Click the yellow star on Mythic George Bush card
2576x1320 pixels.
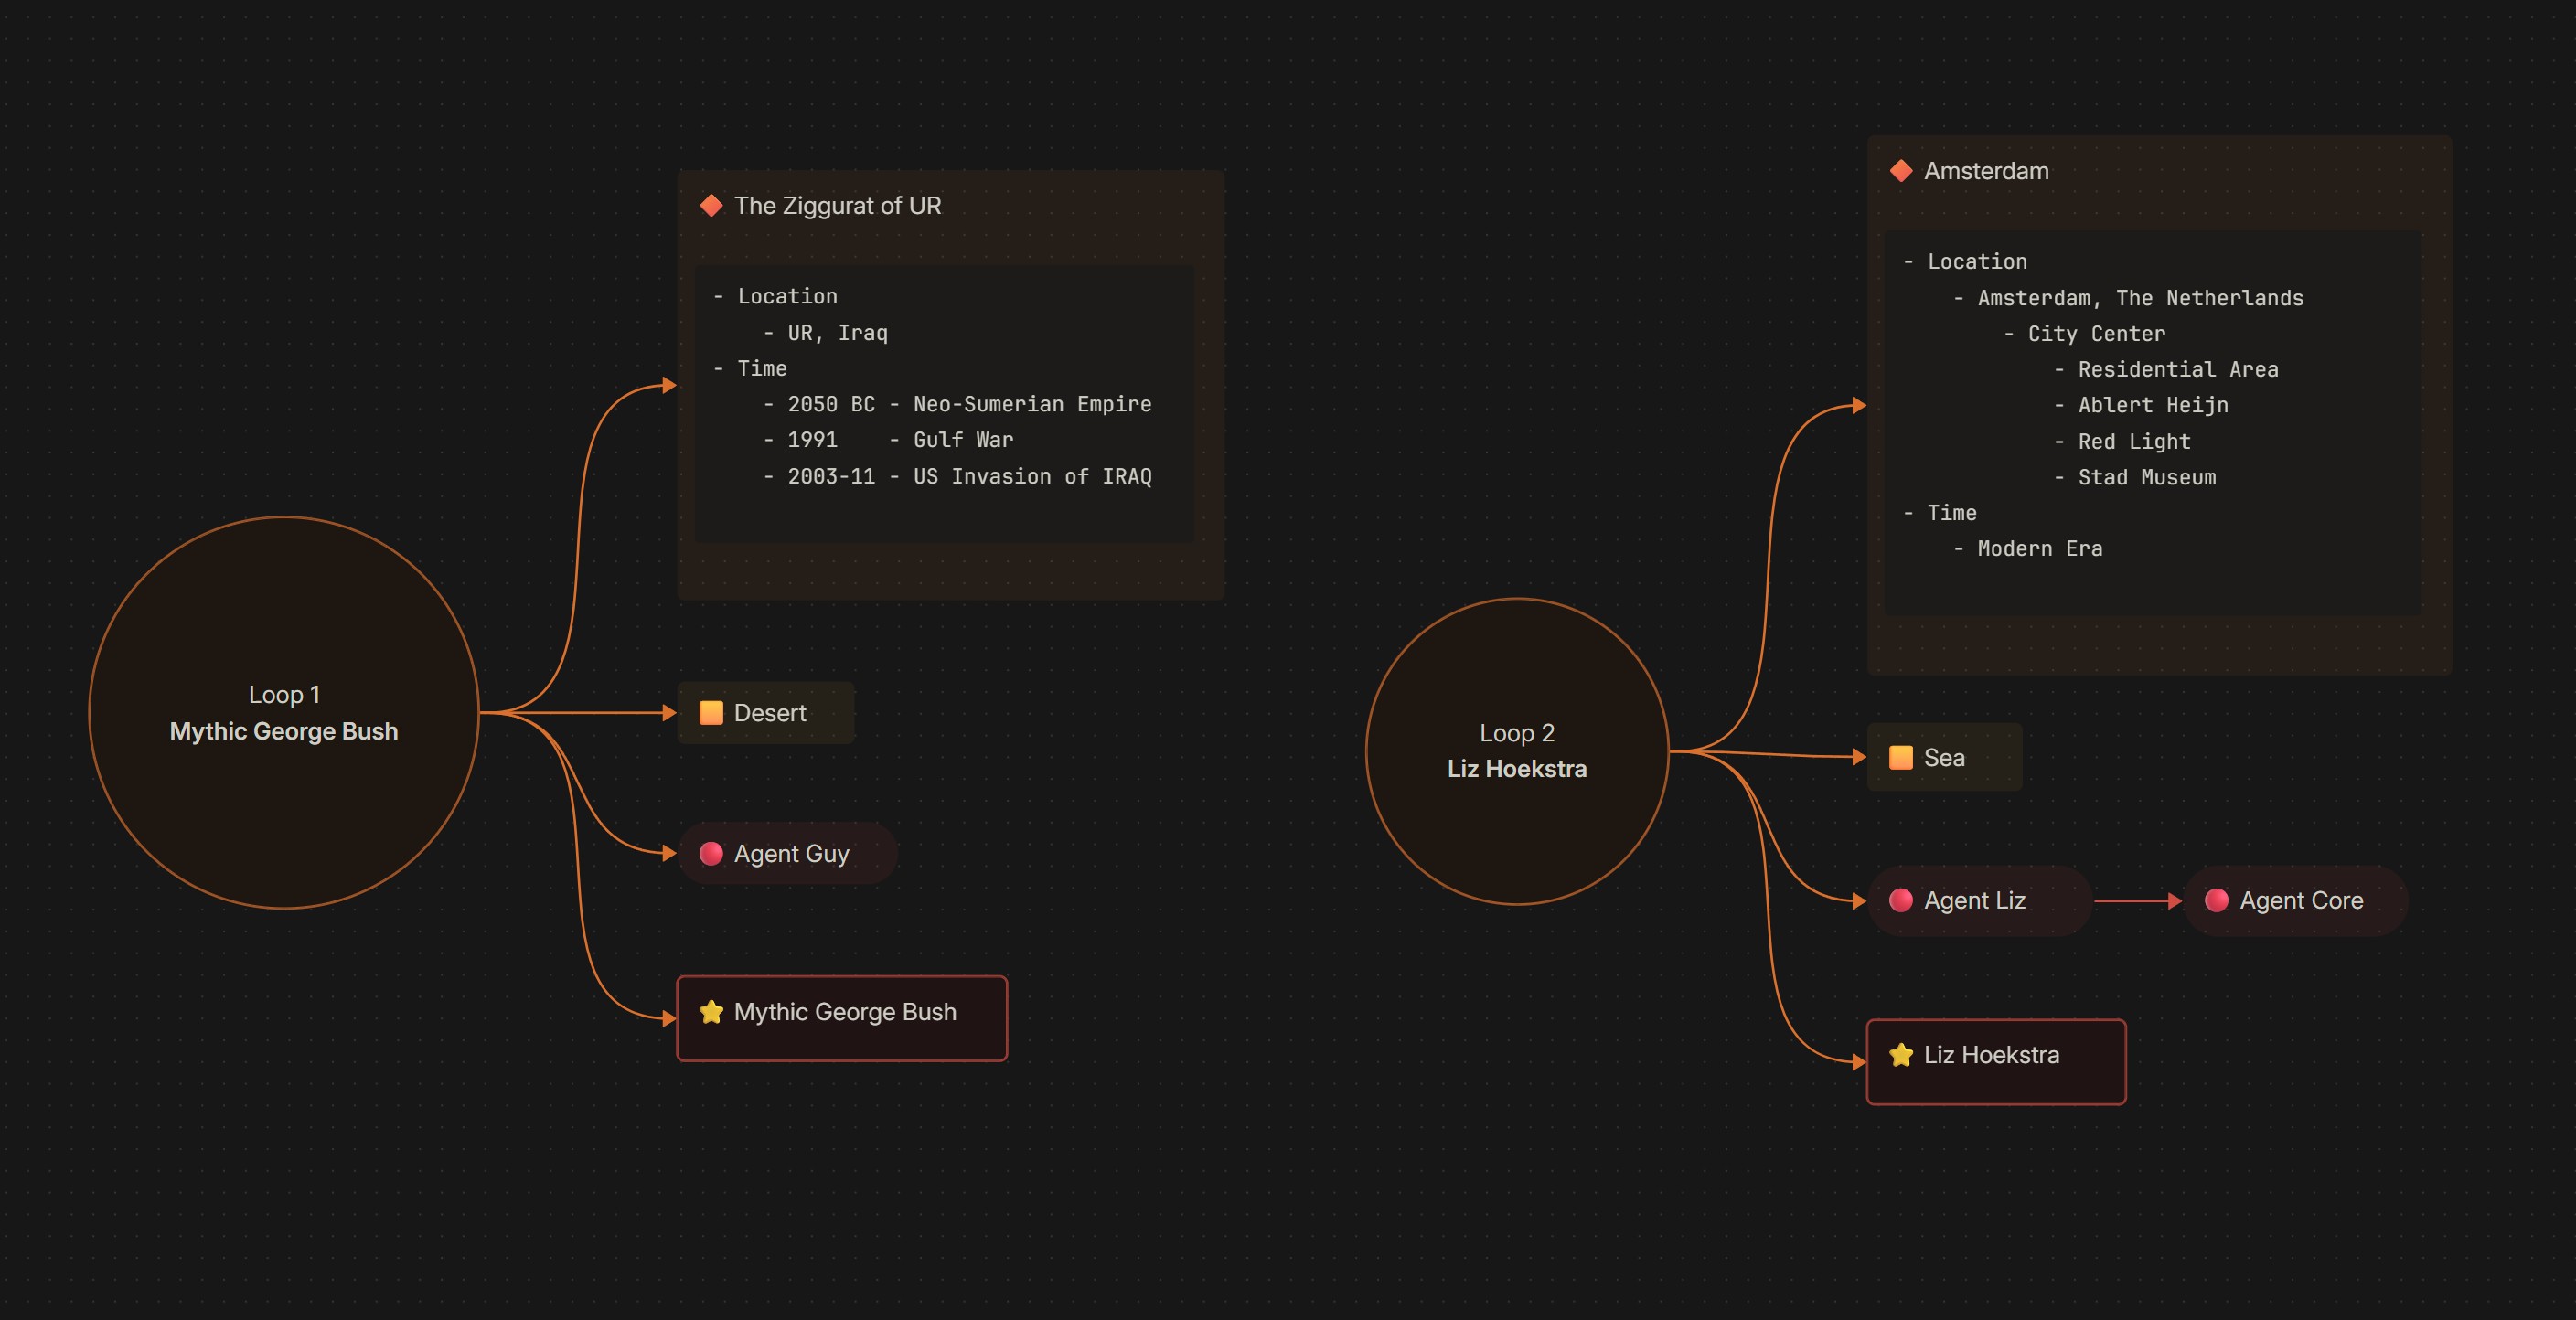point(711,1012)
